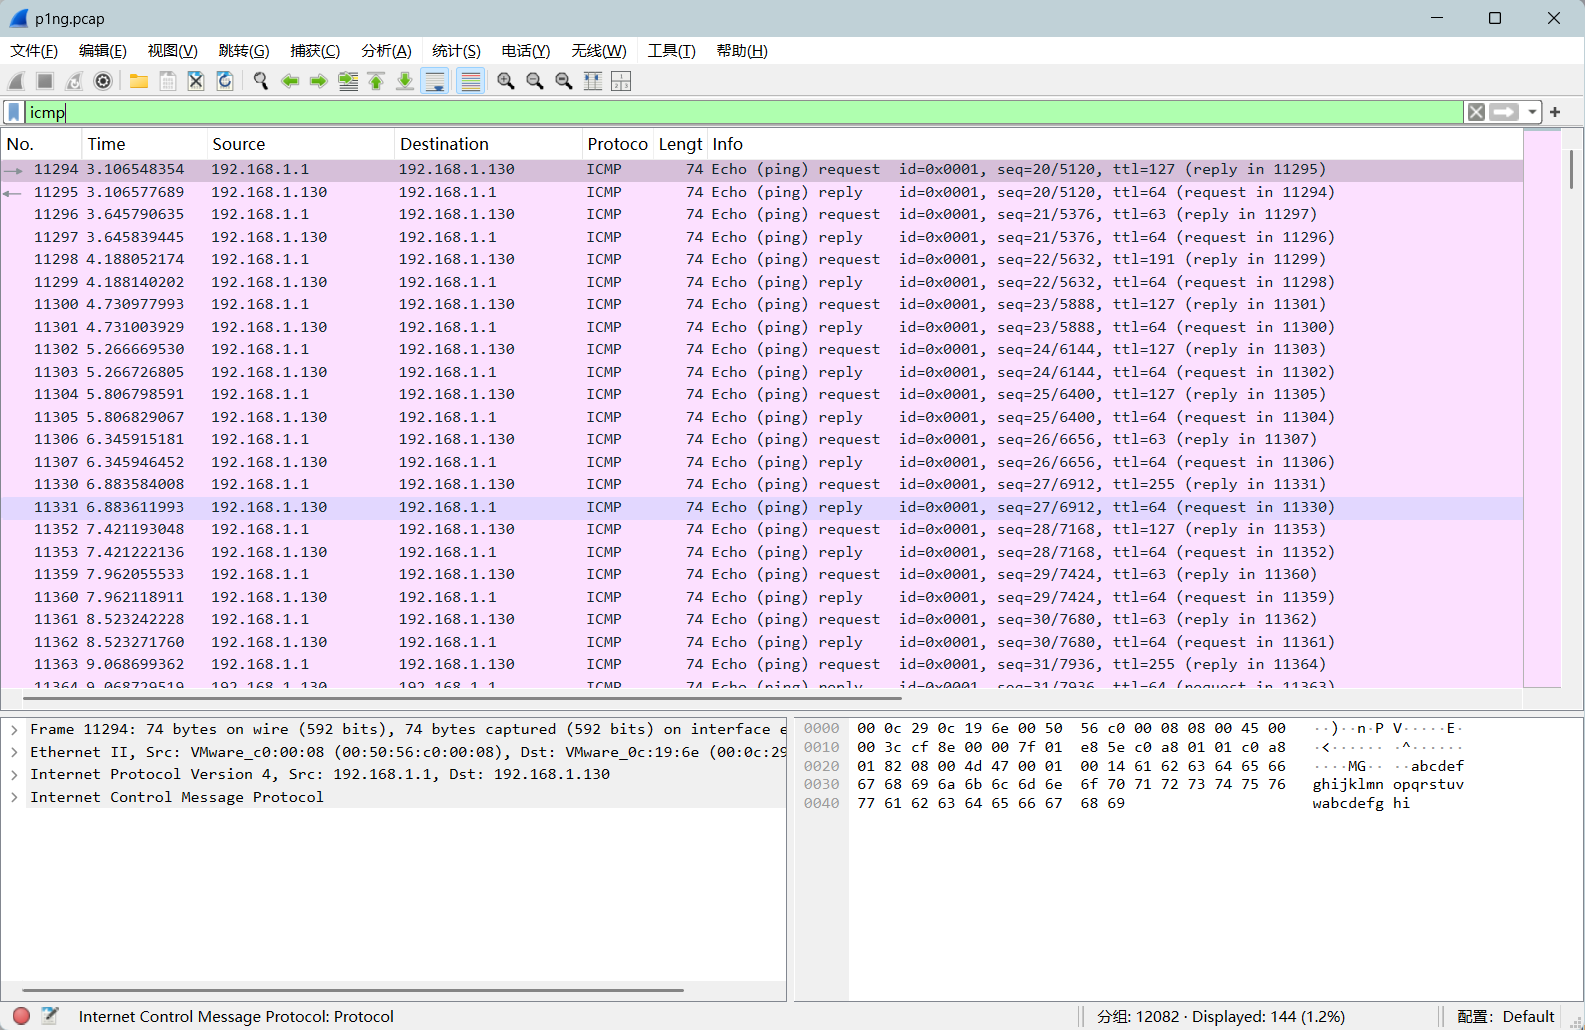
Task: Clear the display filter with X button
Action: [x=1476, y=112]
